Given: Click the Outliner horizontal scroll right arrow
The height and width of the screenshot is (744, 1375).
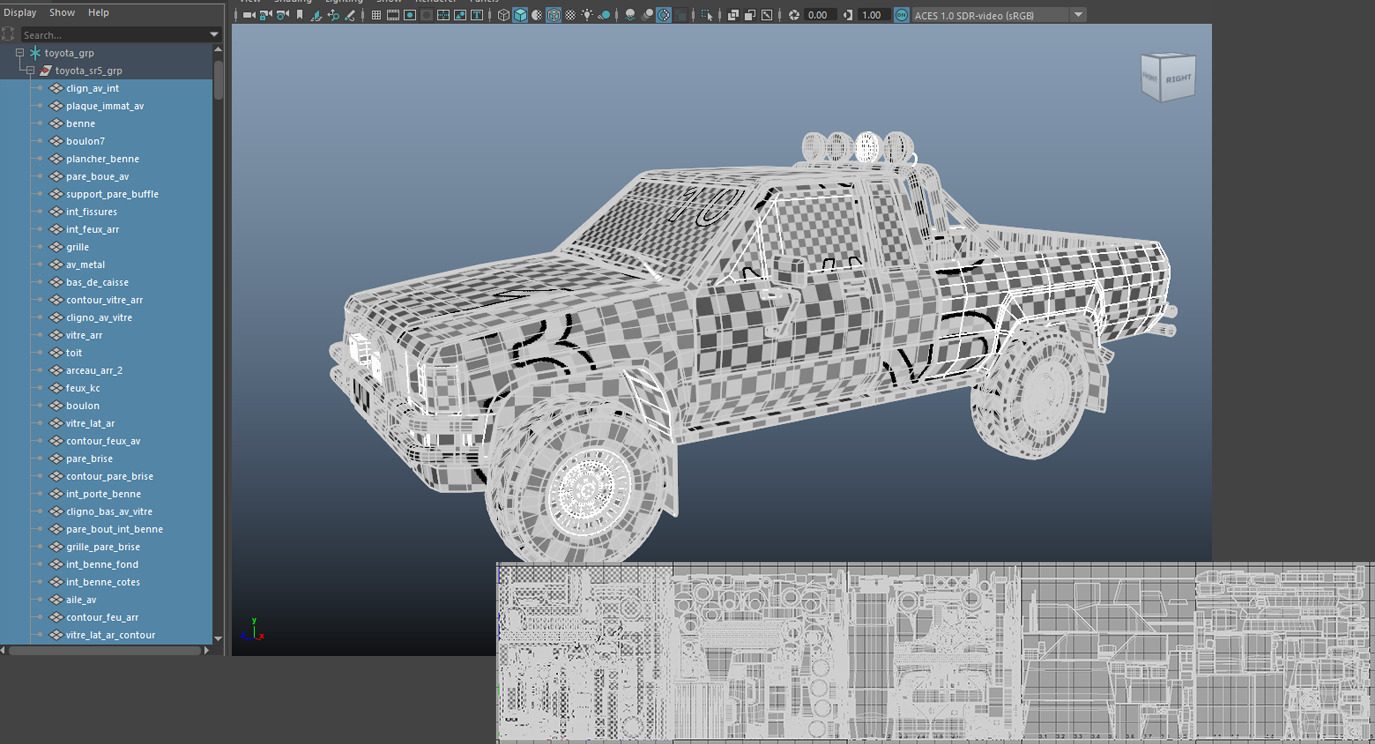Looking at the screenshot, I should click(x=207, y=650).
